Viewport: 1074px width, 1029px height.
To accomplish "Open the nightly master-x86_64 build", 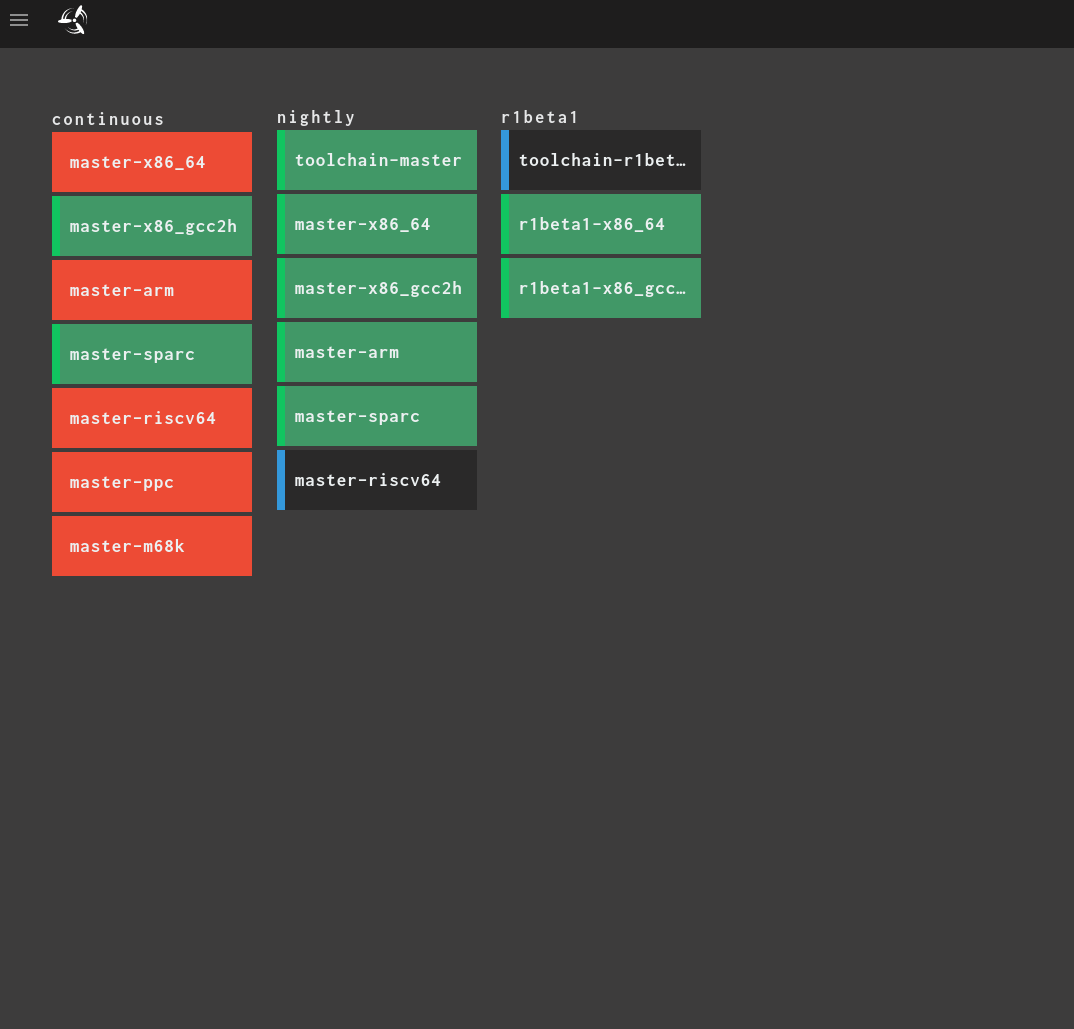I will tap(376, 223).
